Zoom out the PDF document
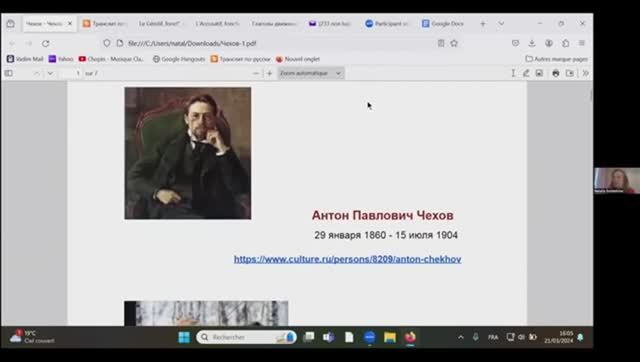 (256, 73)
